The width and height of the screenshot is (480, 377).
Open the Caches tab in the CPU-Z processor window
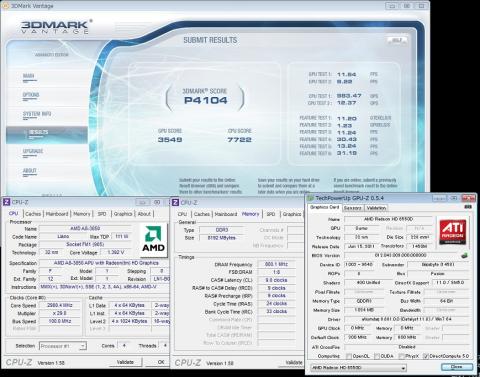33,214
